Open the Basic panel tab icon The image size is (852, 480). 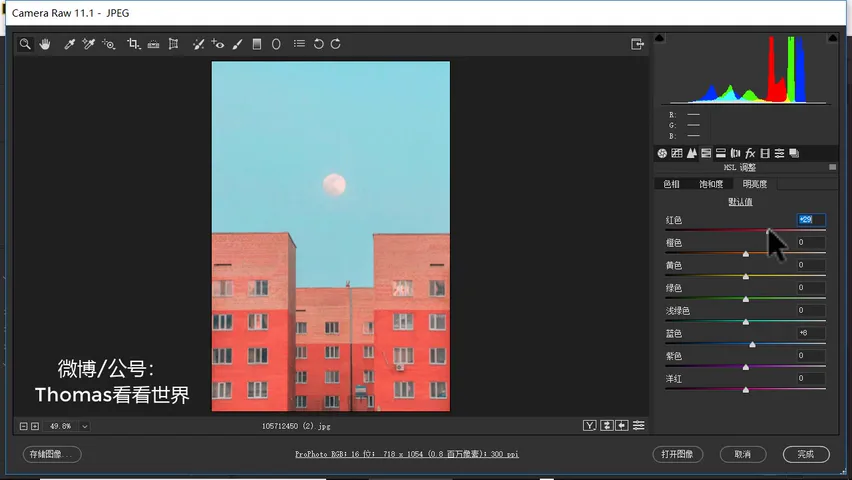coord(662,153)
